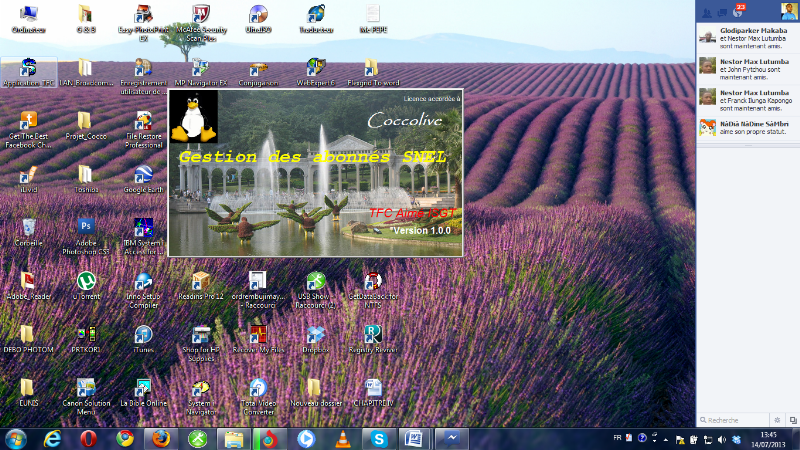Viewport: 800px width, 450px height.
Task: Open the Corbeille recycle bin
Action: click(28, 227)
